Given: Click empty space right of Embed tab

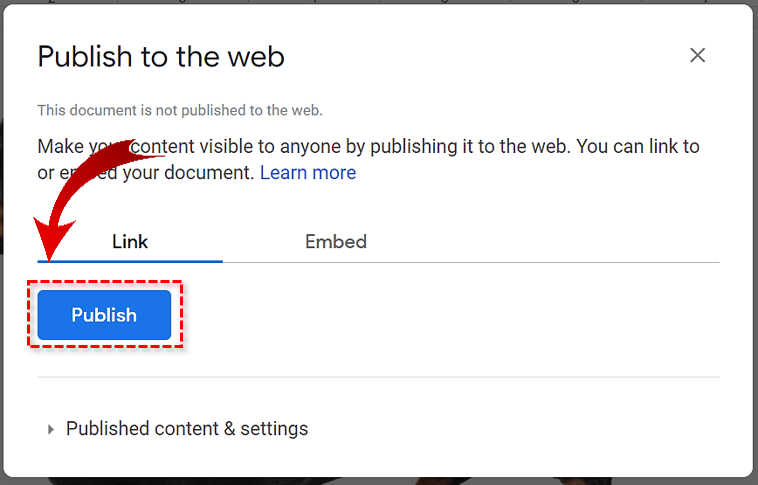Looking at the screenshot, I should coord(550,241).
